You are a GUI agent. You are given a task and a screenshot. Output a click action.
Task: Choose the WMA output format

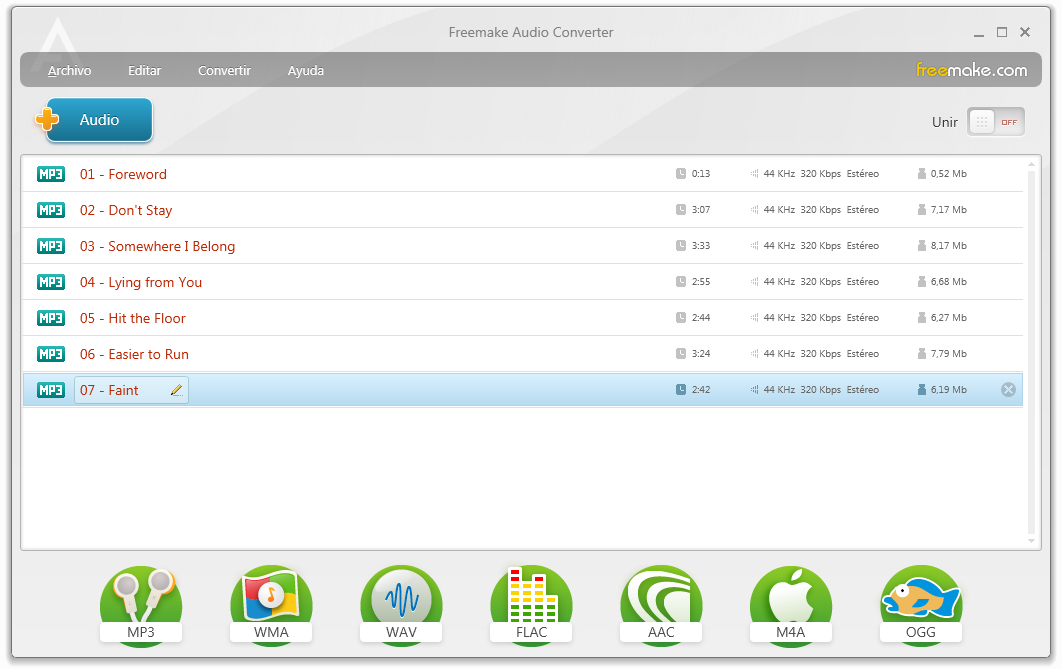[x=271, y=605]
